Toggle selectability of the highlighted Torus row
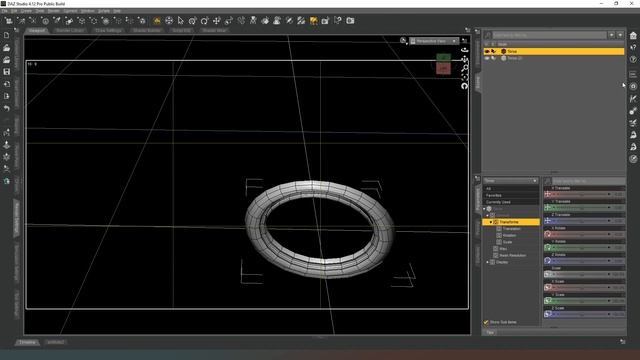 (x=493, y=51)
